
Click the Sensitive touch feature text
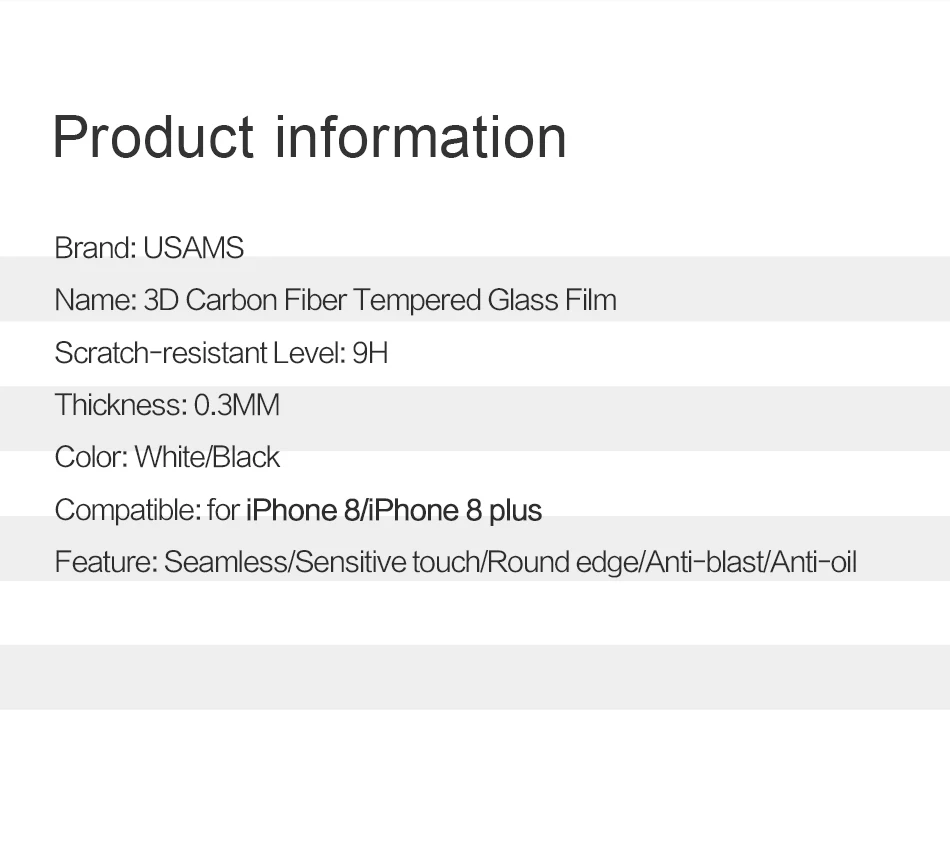click(x=388, y=562)
